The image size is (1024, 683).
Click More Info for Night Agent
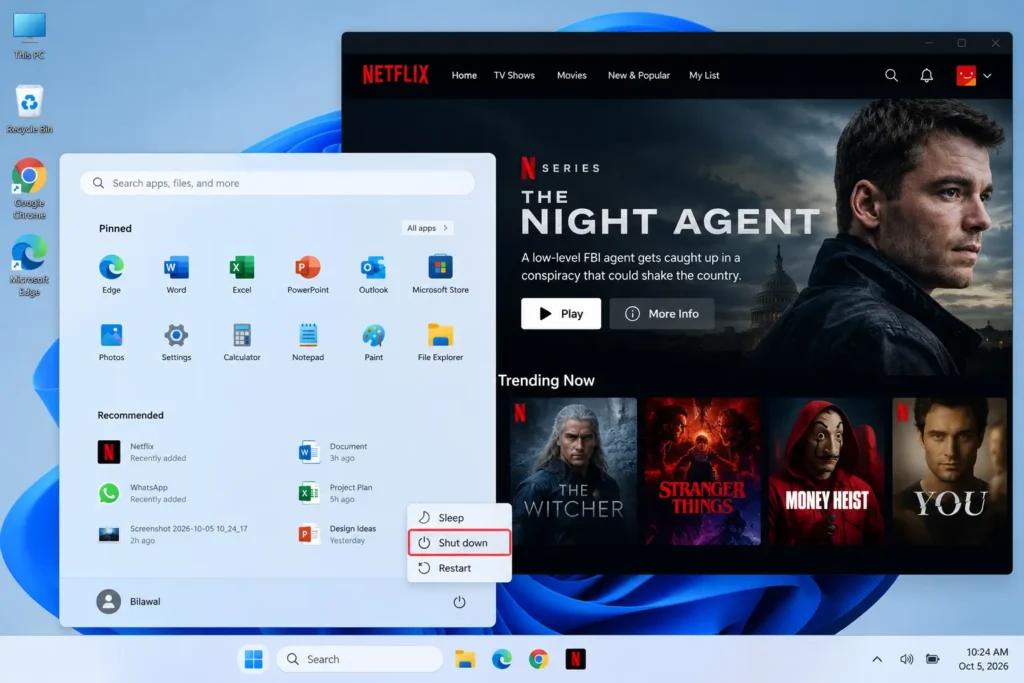(662, 313)
